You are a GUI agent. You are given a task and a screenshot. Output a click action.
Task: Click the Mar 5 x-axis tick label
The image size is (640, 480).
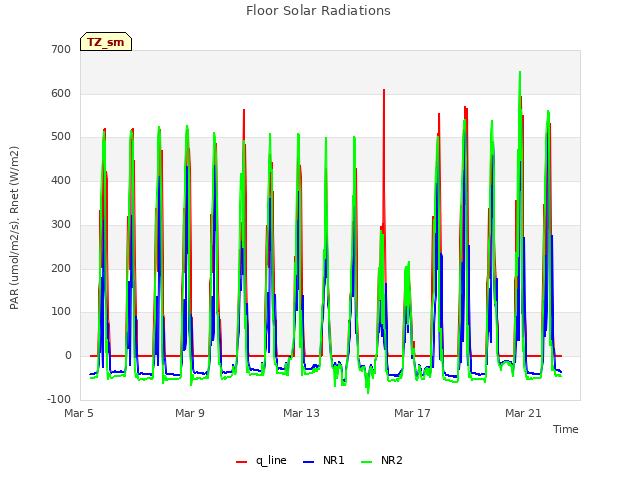tap(79, 413)
